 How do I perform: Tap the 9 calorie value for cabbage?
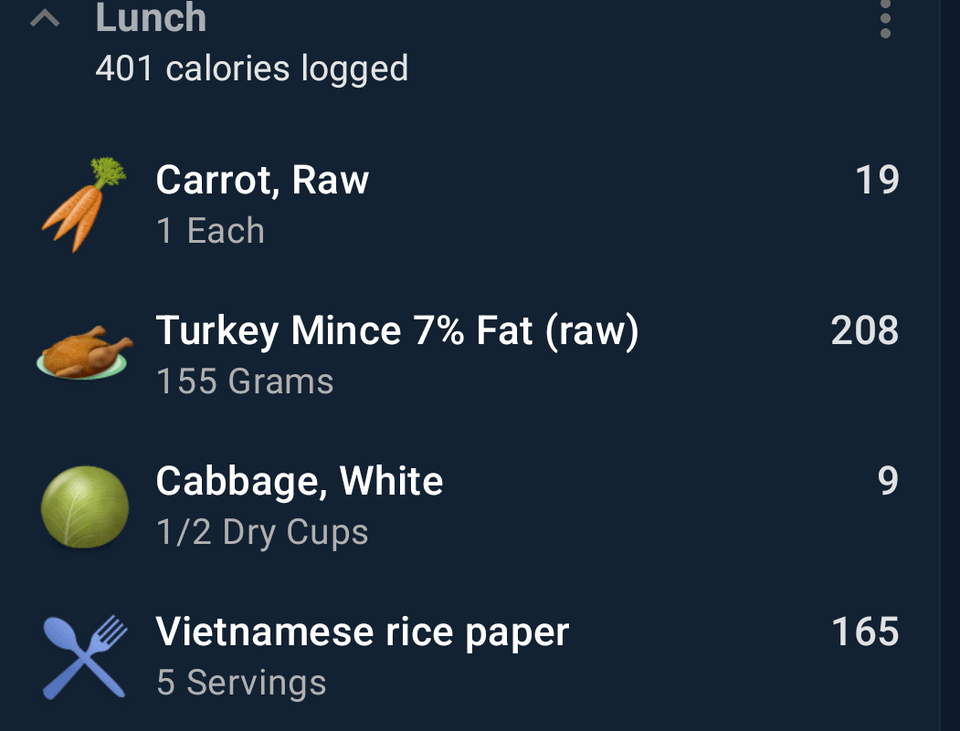click(888, 481)
